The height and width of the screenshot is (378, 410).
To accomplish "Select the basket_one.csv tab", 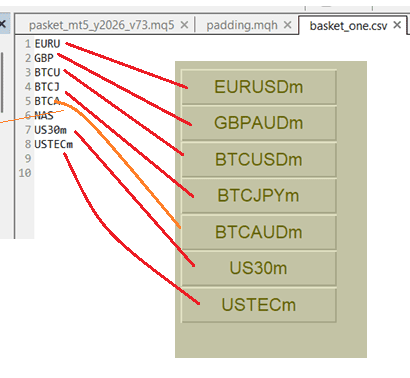I will point(348,26).
